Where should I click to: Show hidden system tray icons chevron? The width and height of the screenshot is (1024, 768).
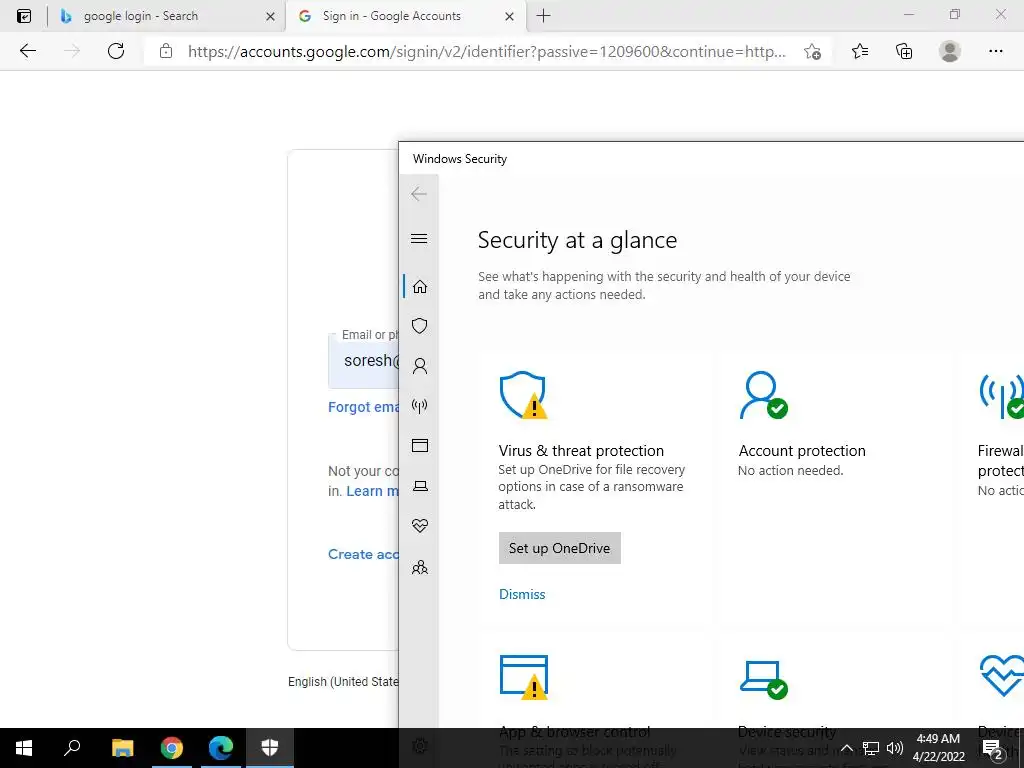(846, 748)
